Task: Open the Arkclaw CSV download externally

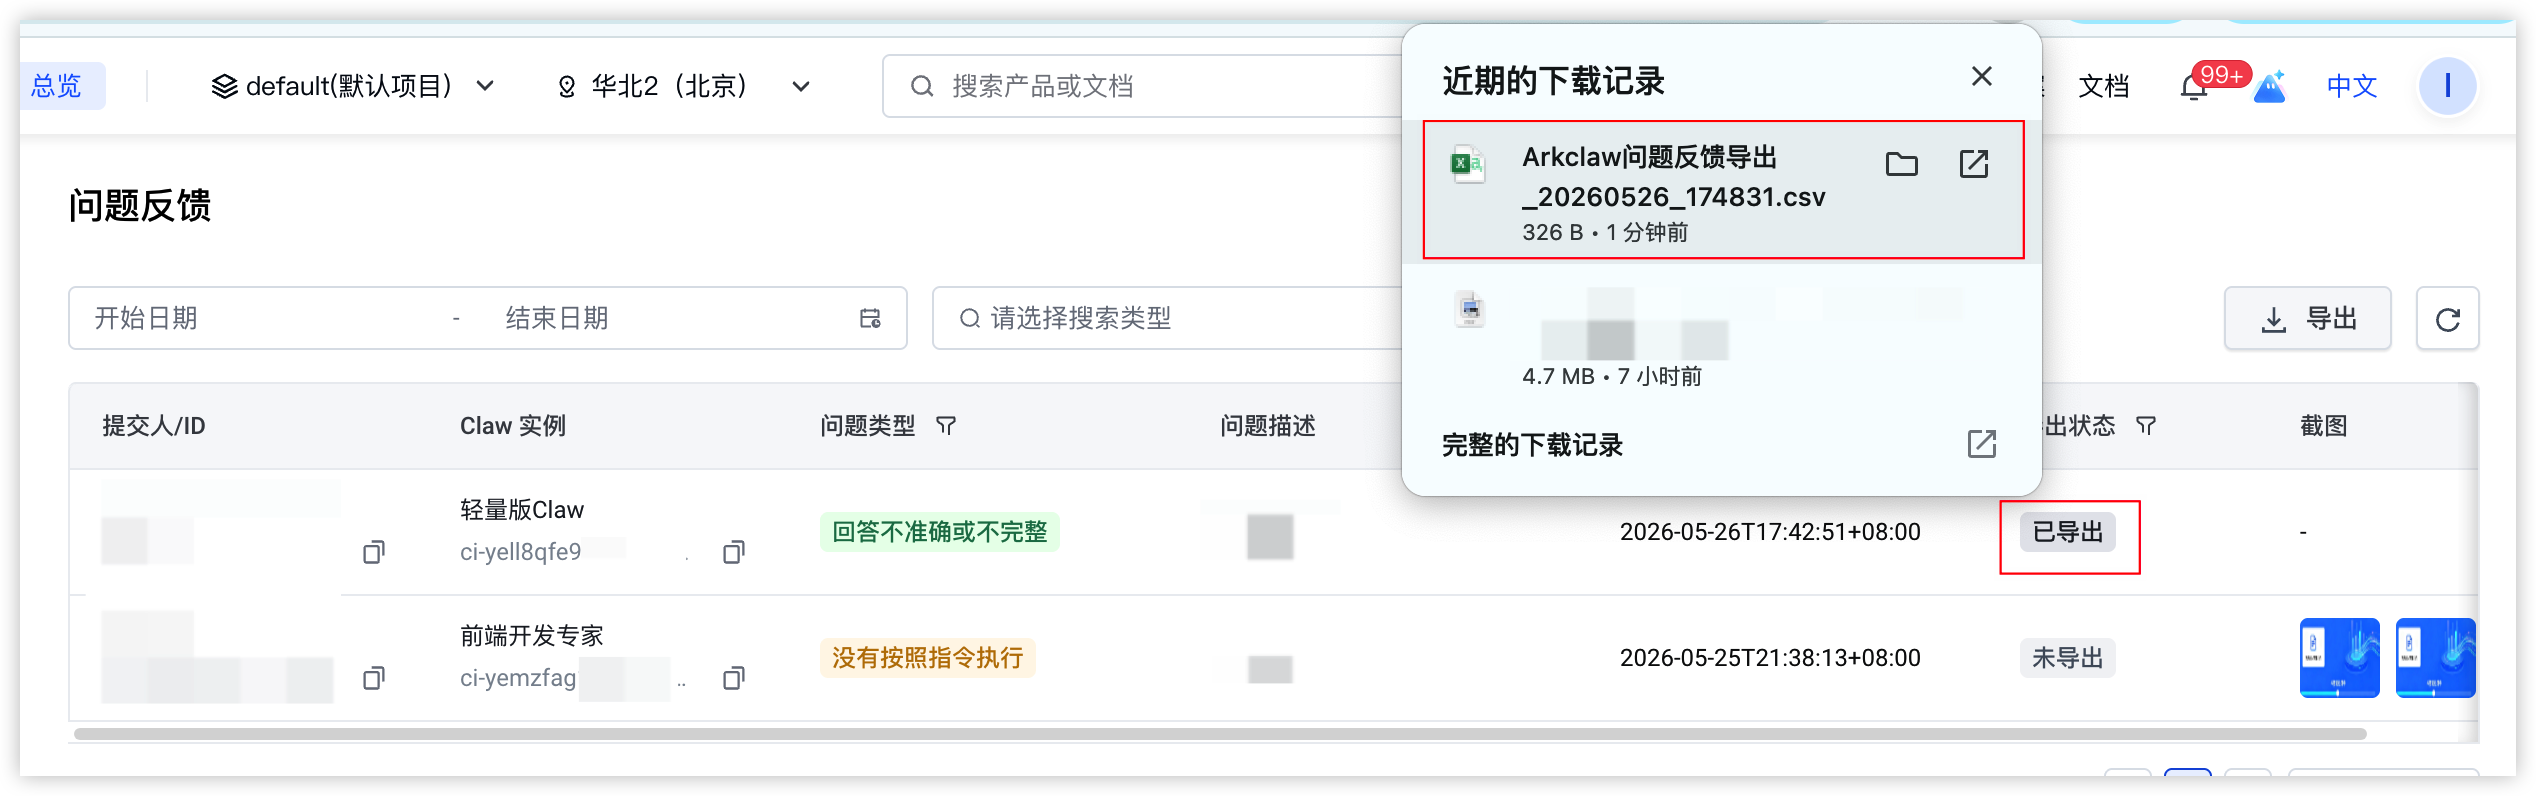Action: 1973,164
